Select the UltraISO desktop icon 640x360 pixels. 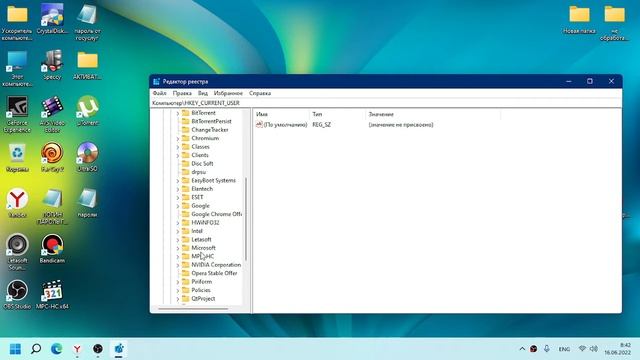[87, 157]
